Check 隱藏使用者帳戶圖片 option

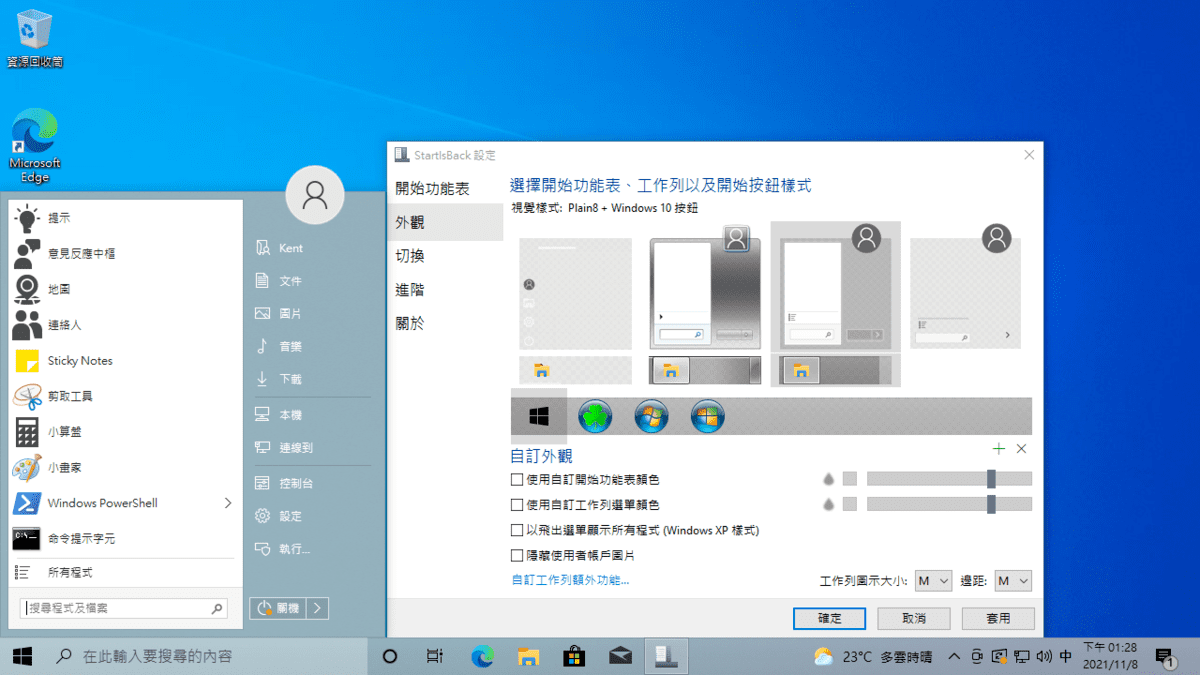click(517, 555)
